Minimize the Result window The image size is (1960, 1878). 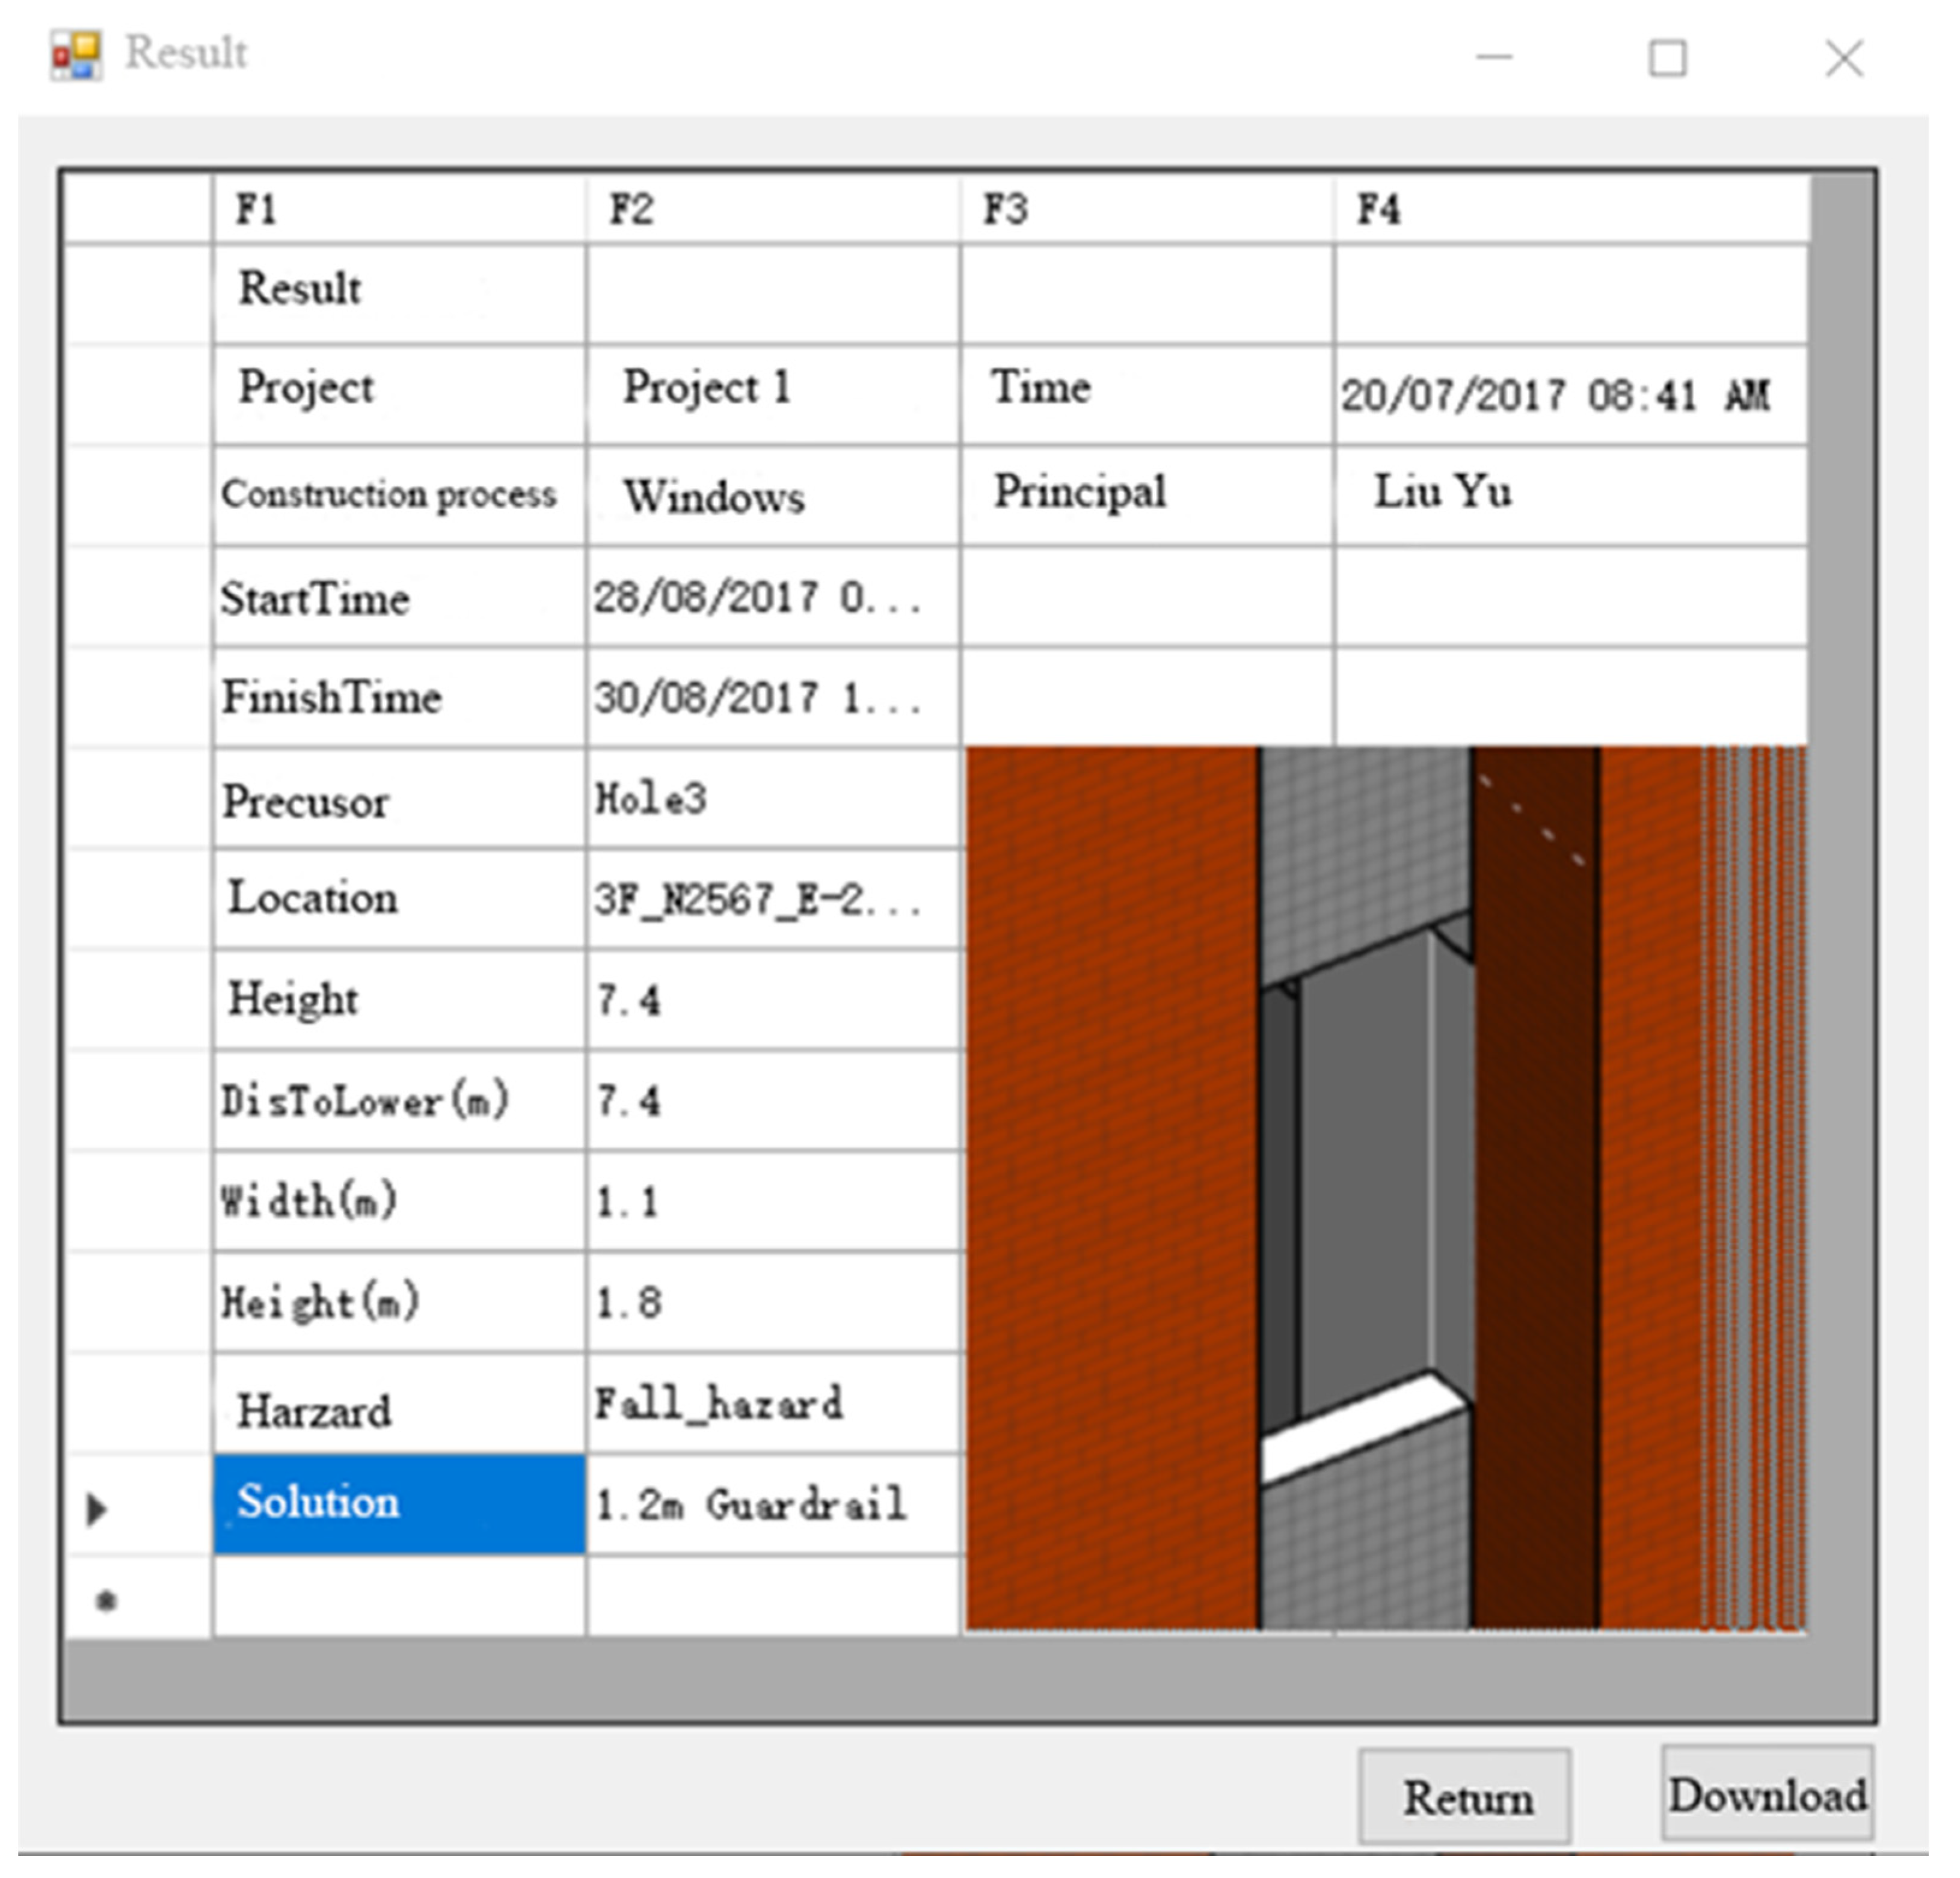pos(1494,58)
